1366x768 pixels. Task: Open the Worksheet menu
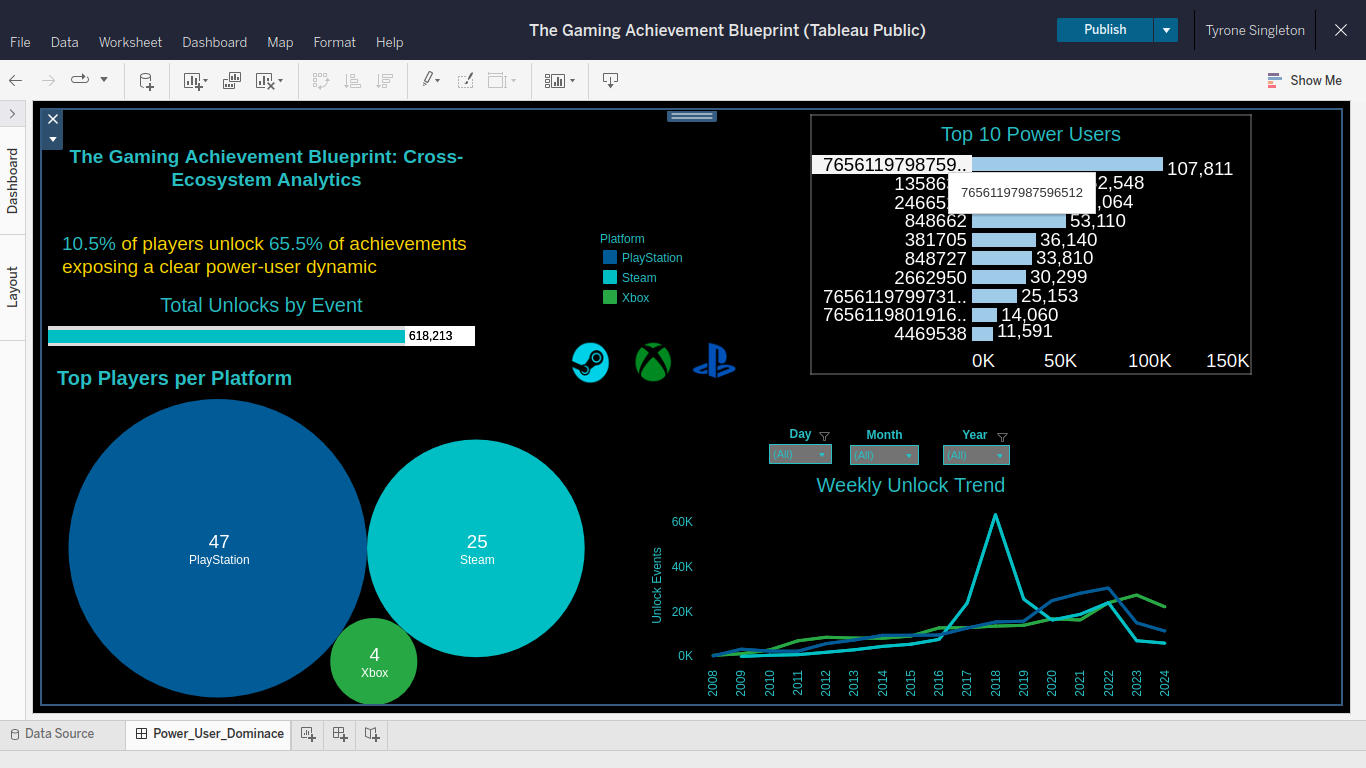pyautogui.click(x=130, y=42)
